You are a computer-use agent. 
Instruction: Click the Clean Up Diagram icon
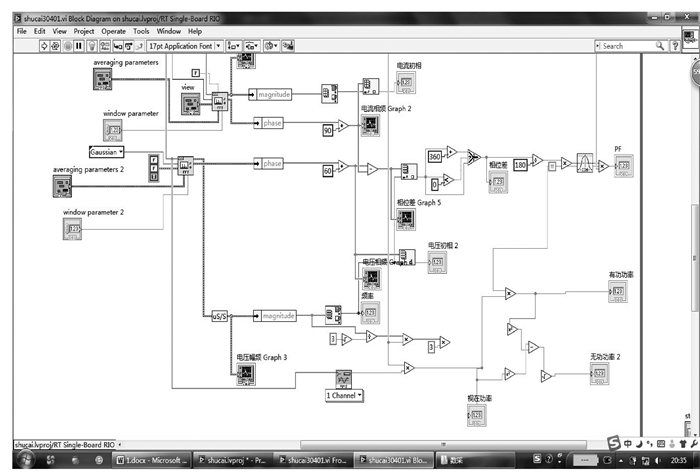289,46
